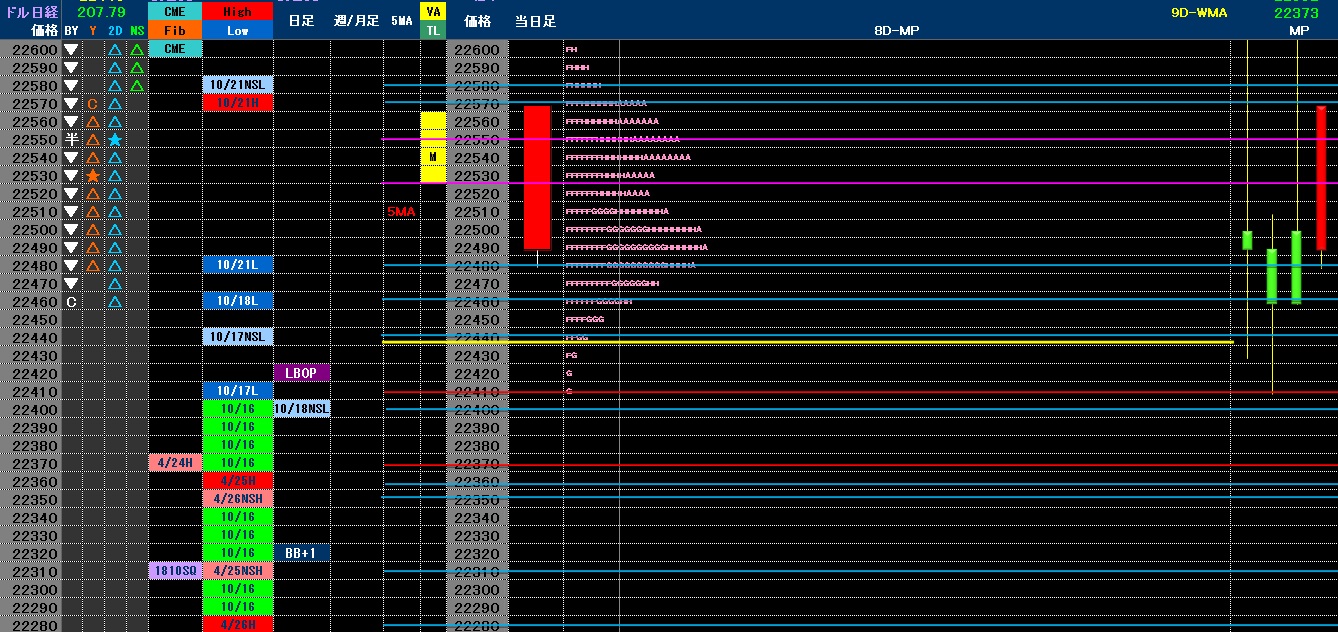Click the green NS triangle in row 22590

point(137,68)
